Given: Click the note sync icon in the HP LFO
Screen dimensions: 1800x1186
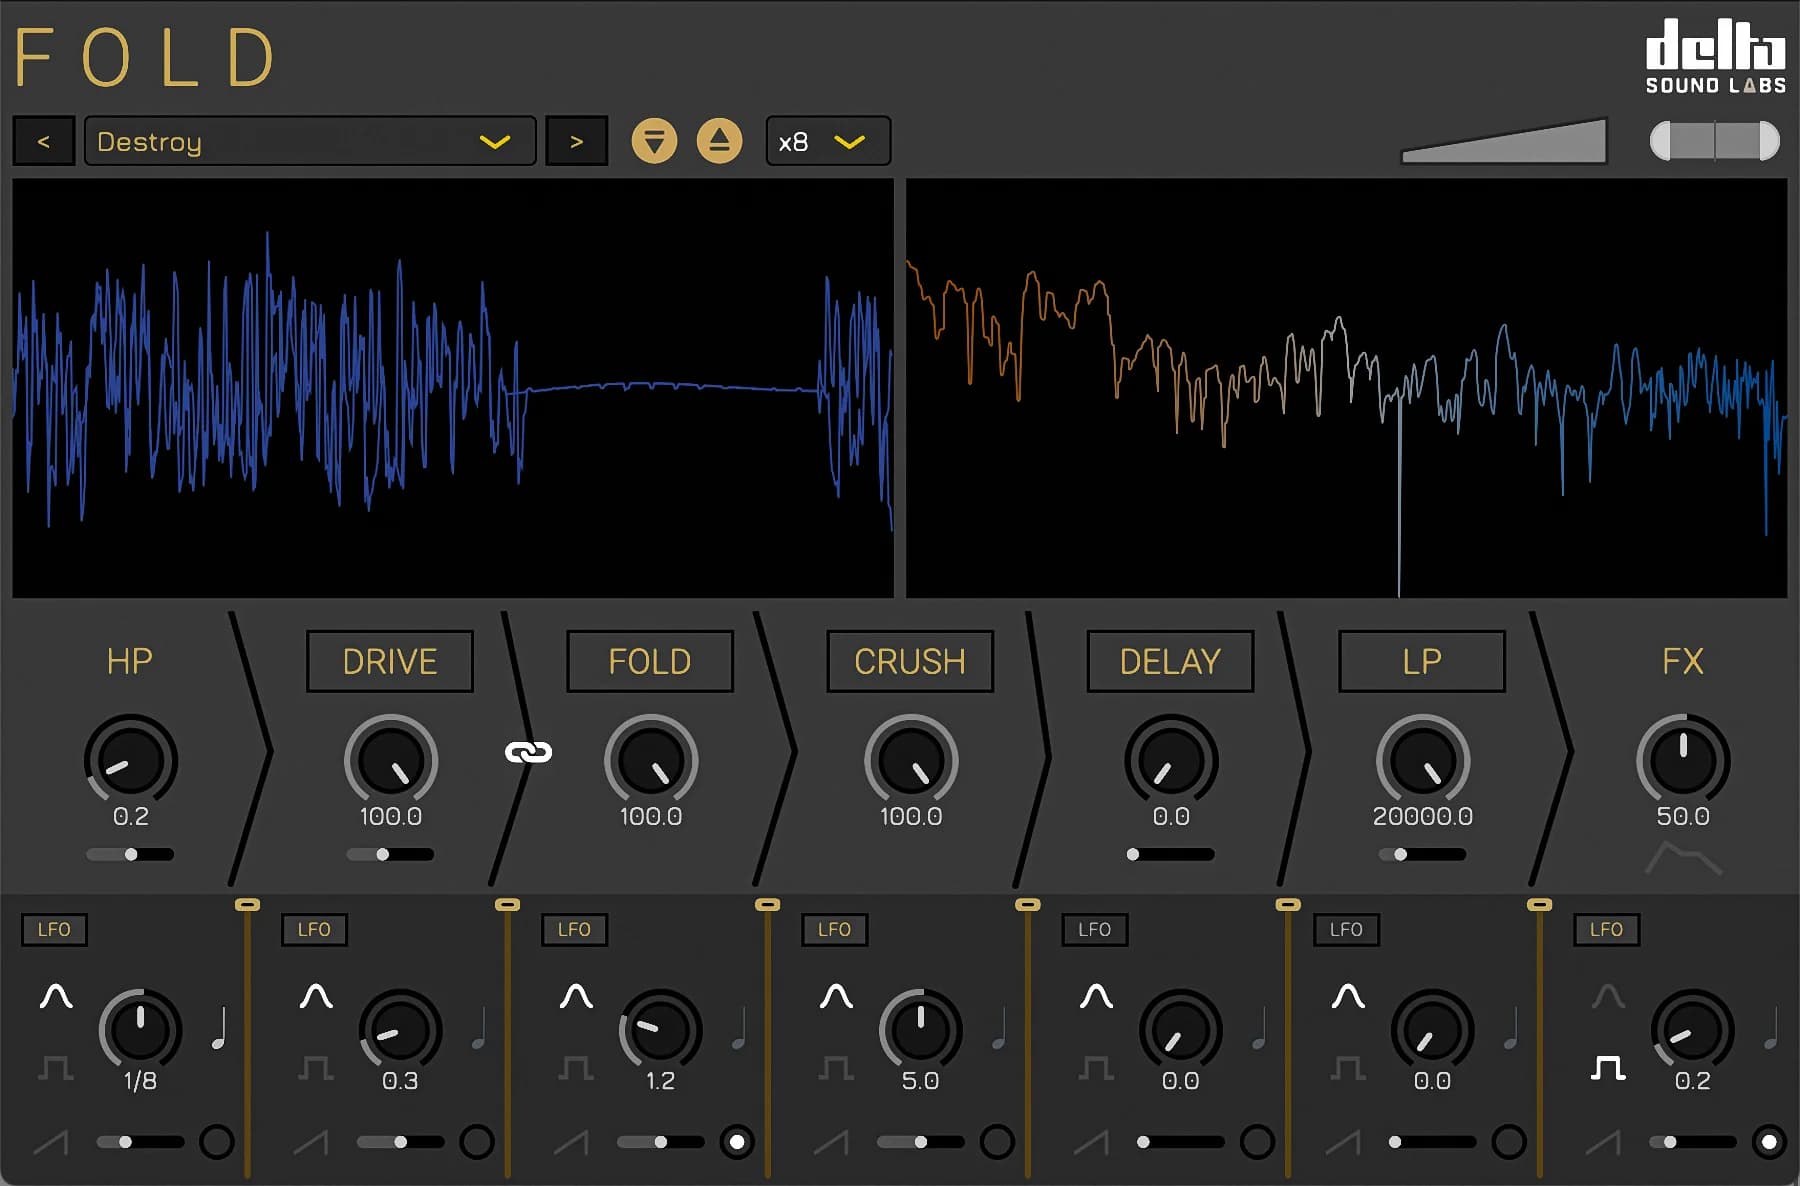Looking at the screenshot, I should tap(219, 1029).
